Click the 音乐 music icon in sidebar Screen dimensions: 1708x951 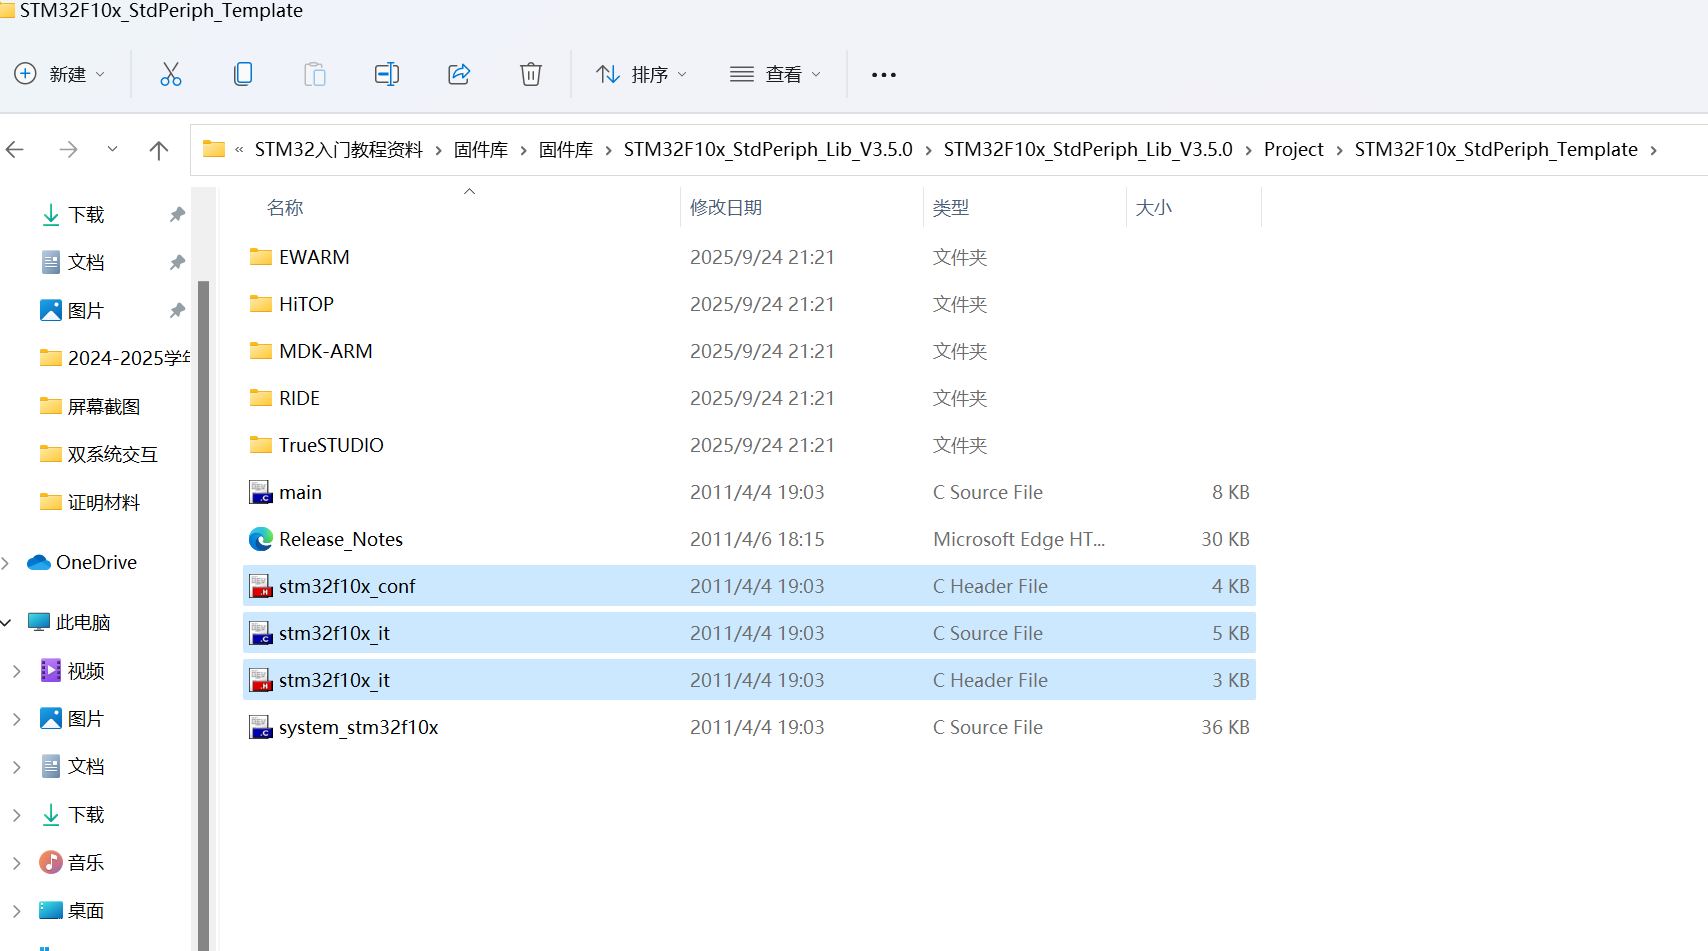pos(51,862)
